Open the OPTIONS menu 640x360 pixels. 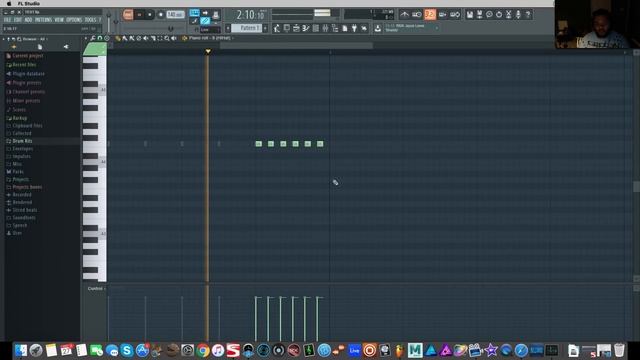pyautogui.click(x=74, y=20)
